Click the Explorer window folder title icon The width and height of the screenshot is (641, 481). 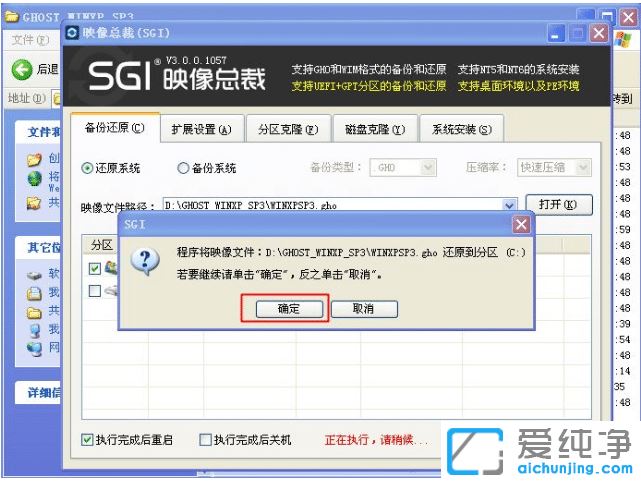(12, 16)
